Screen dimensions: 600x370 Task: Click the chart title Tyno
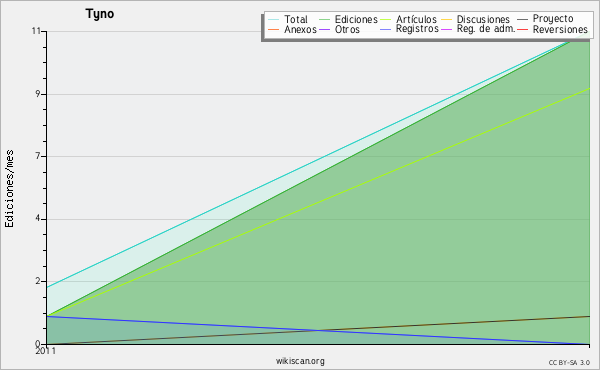[x=99, y=14]
